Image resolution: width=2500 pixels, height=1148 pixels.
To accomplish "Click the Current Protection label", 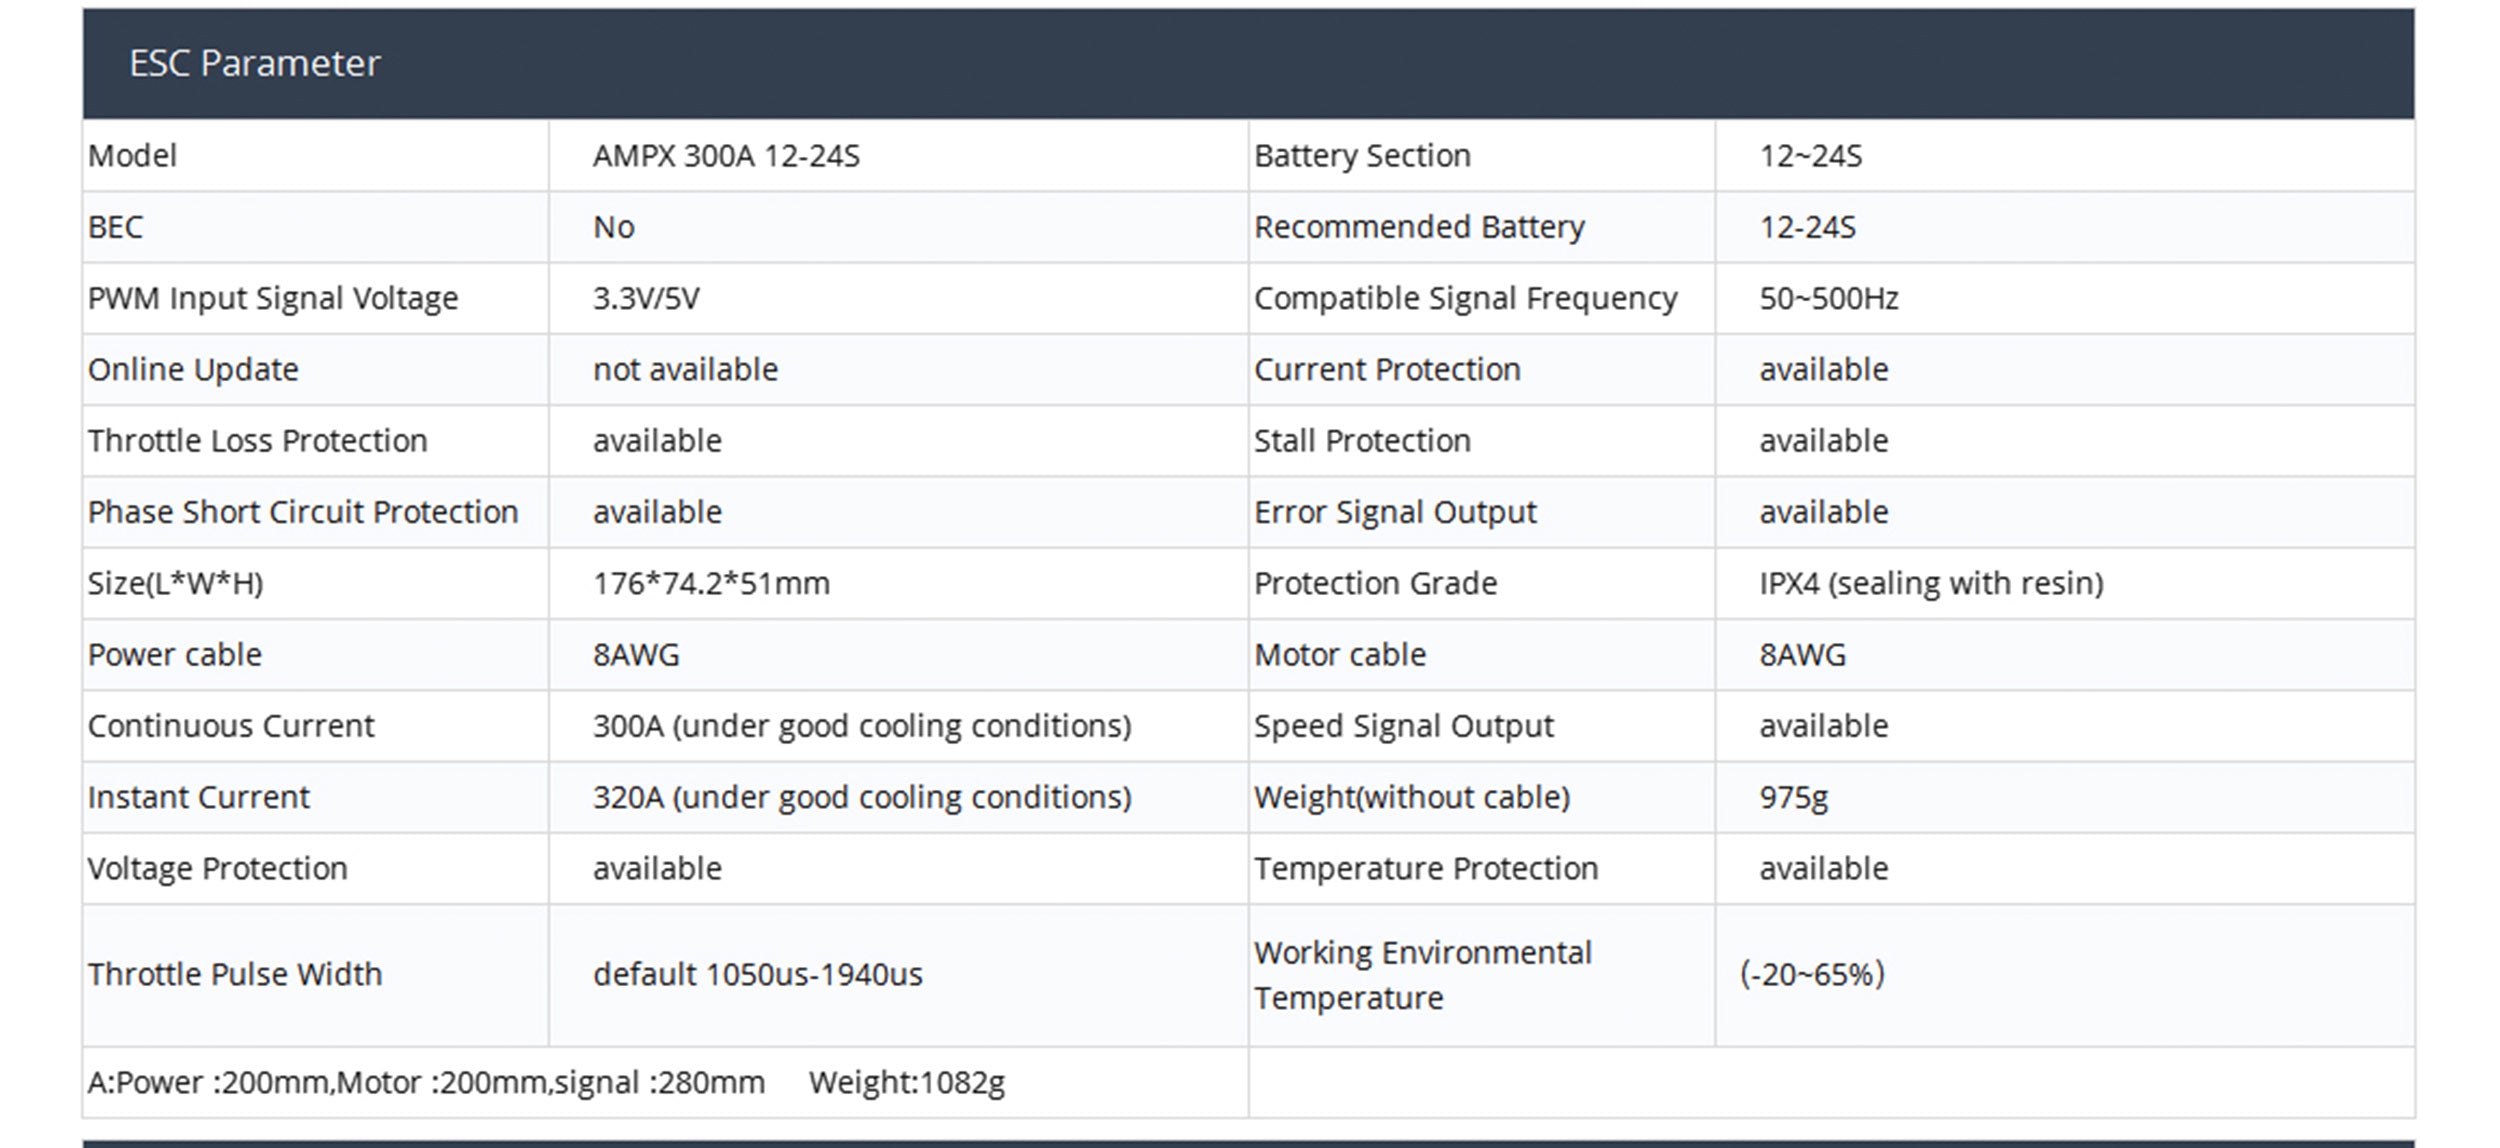I will click(x=1387, y=370).
